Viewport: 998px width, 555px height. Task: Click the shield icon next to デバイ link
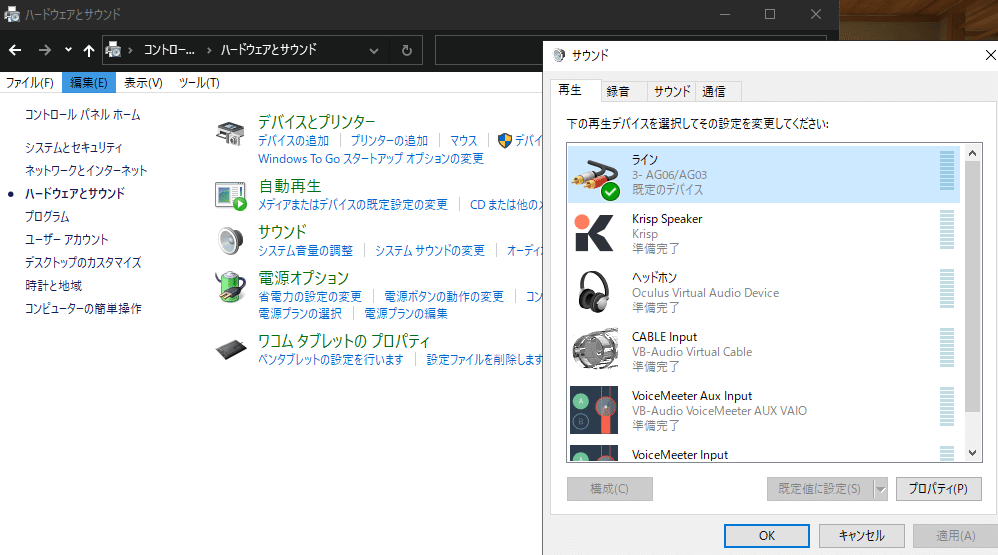[x=505, y=141]
